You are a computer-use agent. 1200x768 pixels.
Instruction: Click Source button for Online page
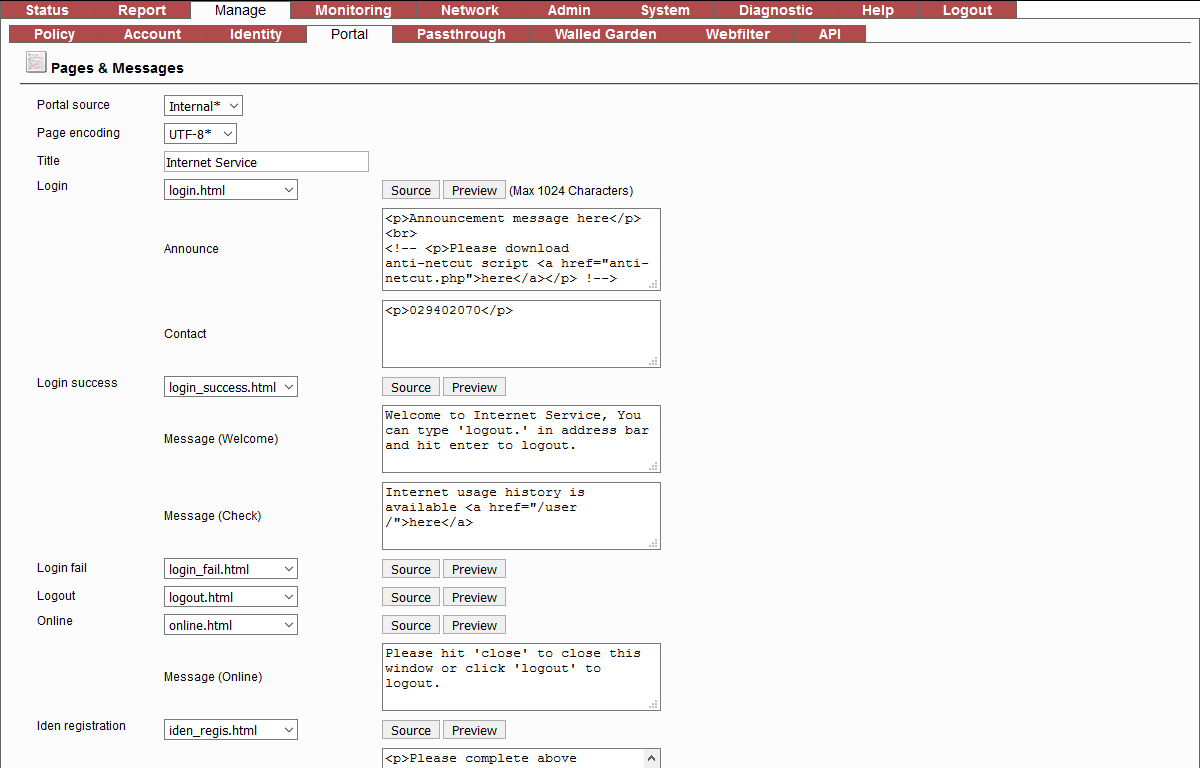point(411,625)
